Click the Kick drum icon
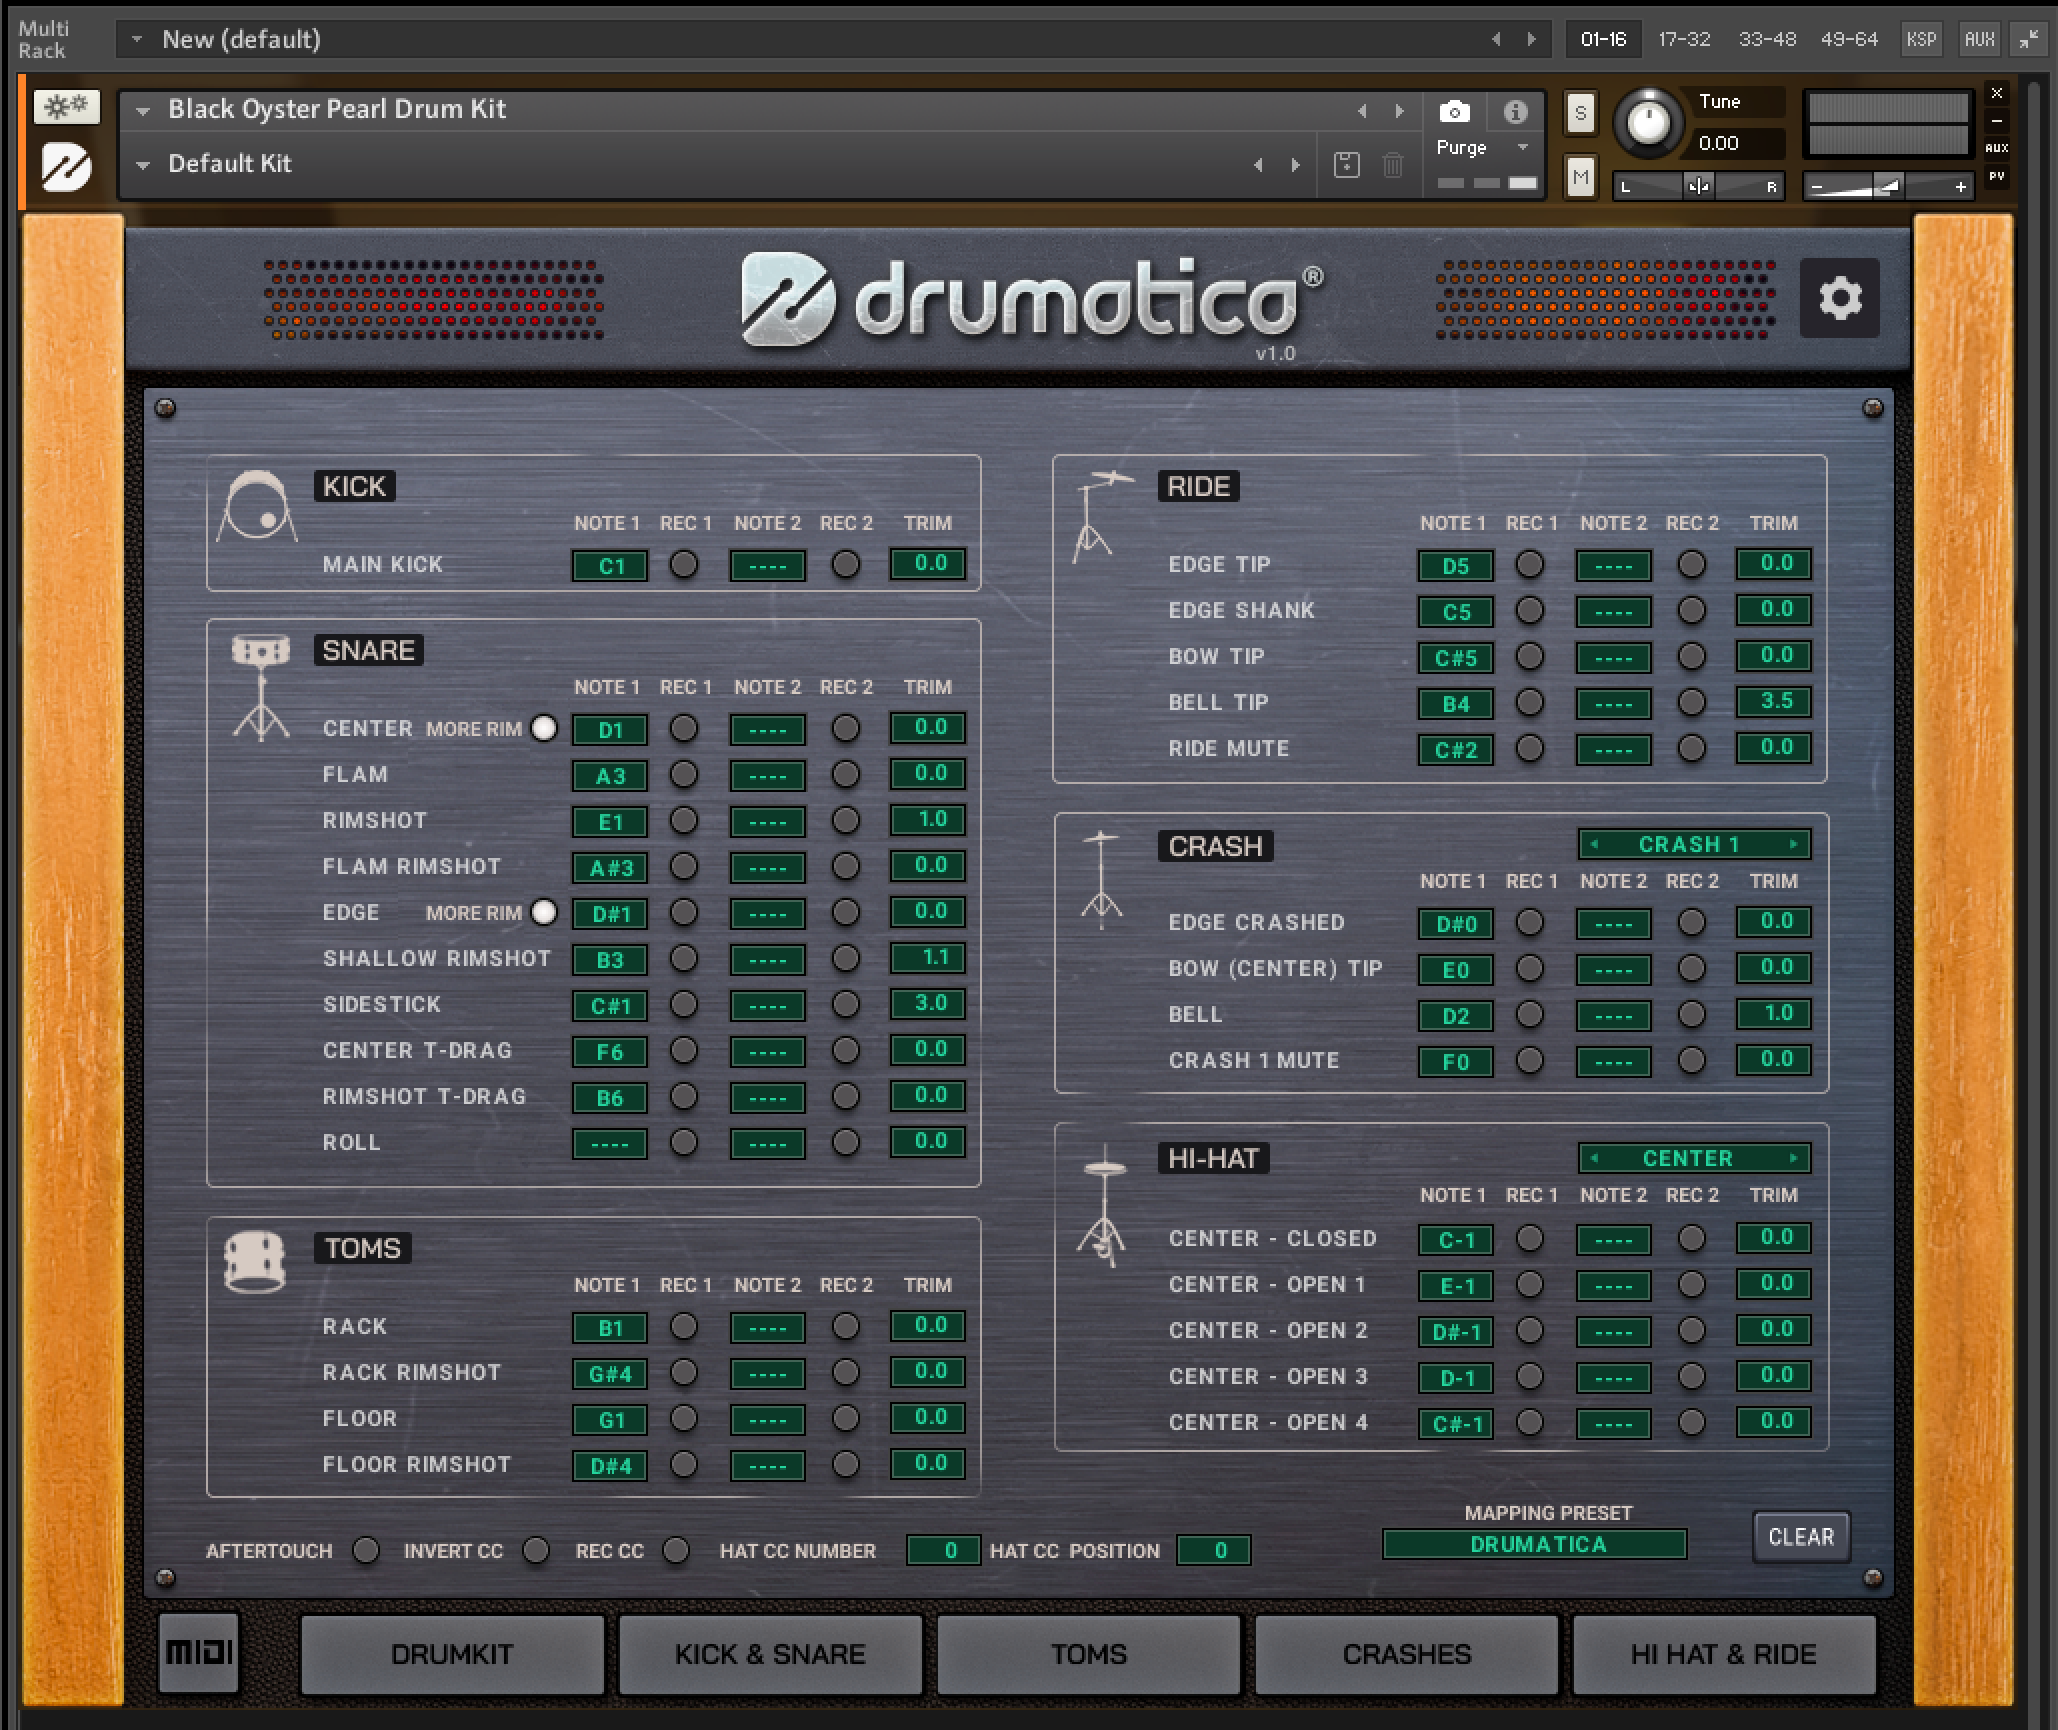Viewport: 2058px width, 1730px height. click(x=257, y=506)
